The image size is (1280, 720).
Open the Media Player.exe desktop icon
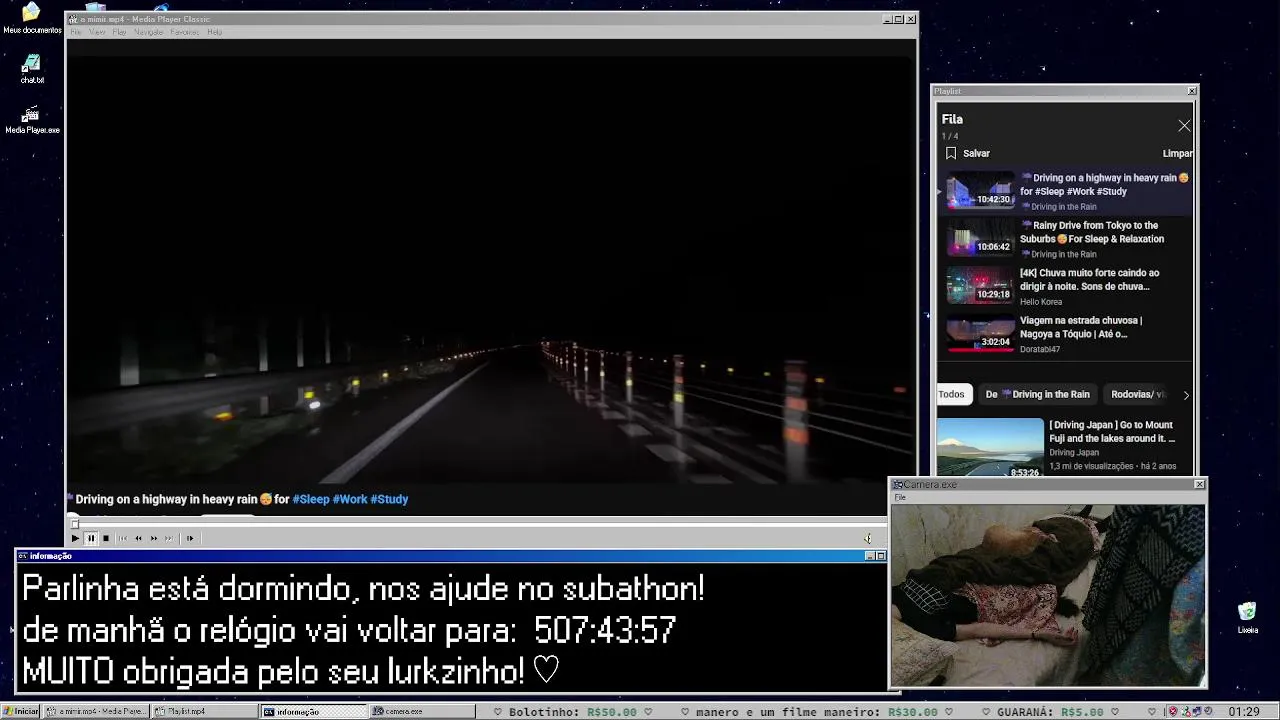click(x=32, y=119)
